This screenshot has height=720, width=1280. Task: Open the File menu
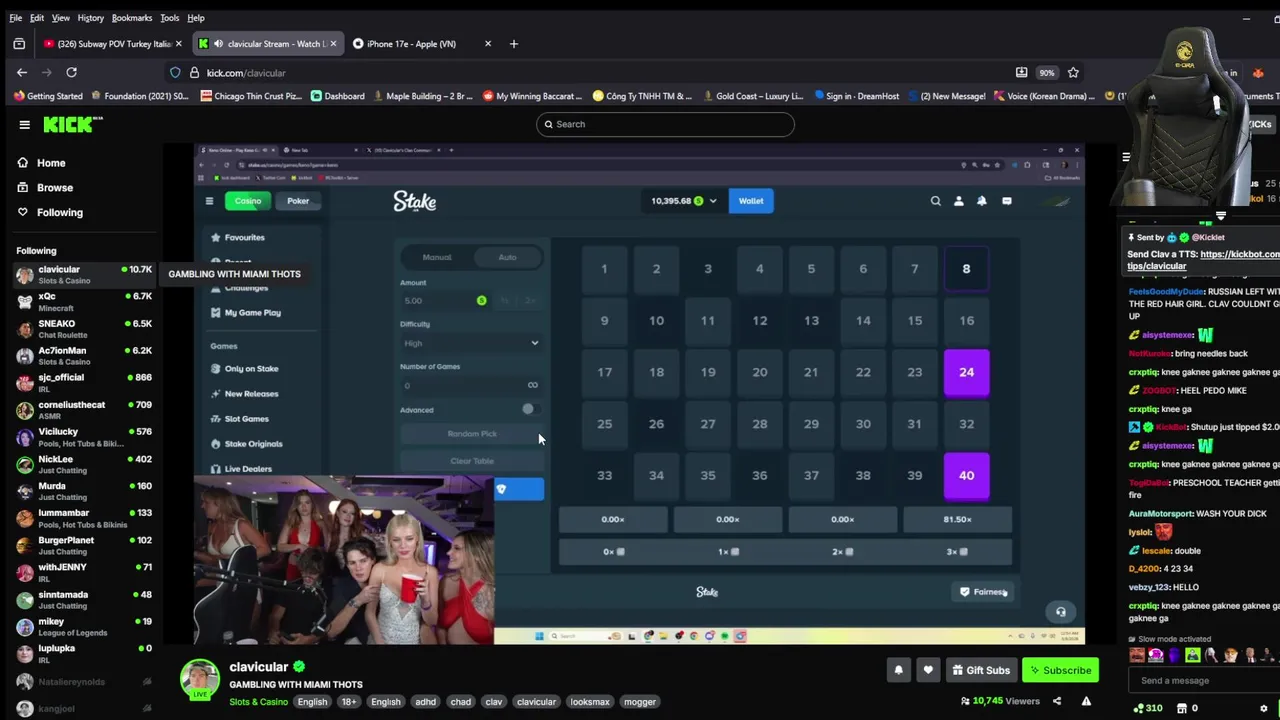pyautogui.click(x=16, y=18)
